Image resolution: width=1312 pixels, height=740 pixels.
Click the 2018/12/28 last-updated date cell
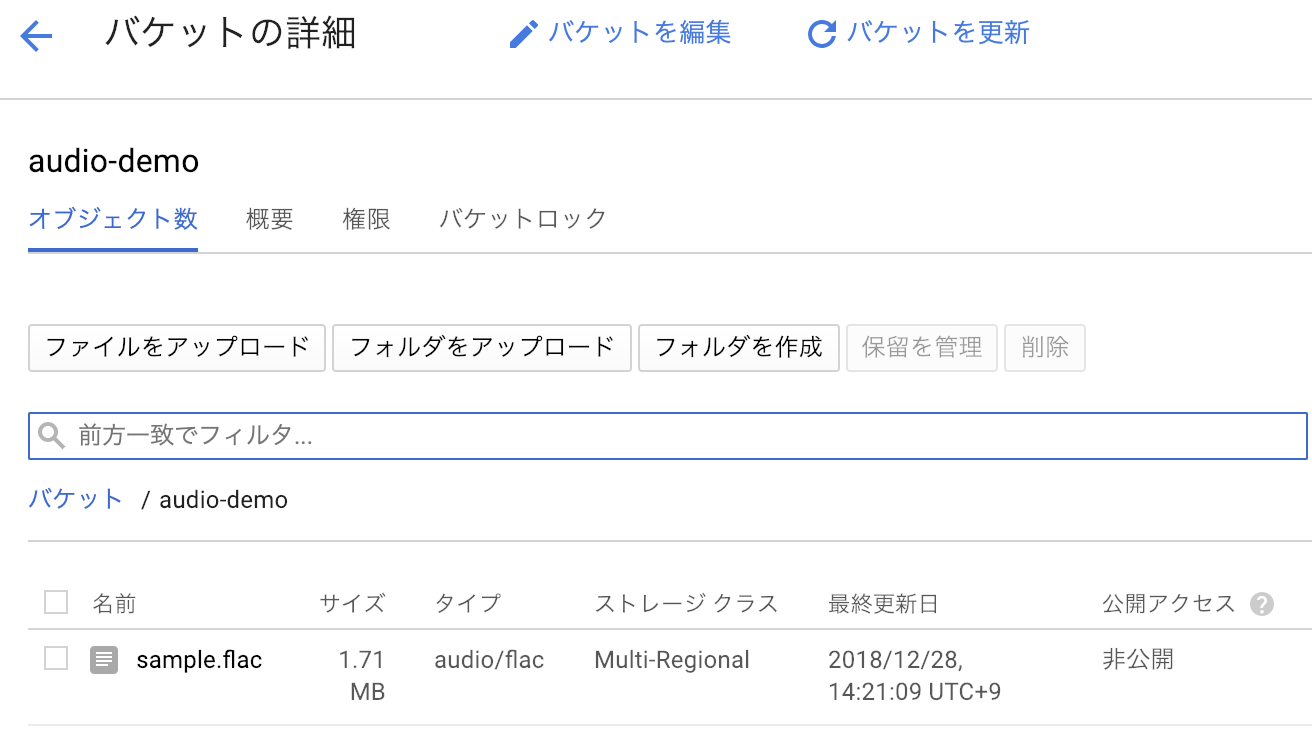click(x=915, y=675)
